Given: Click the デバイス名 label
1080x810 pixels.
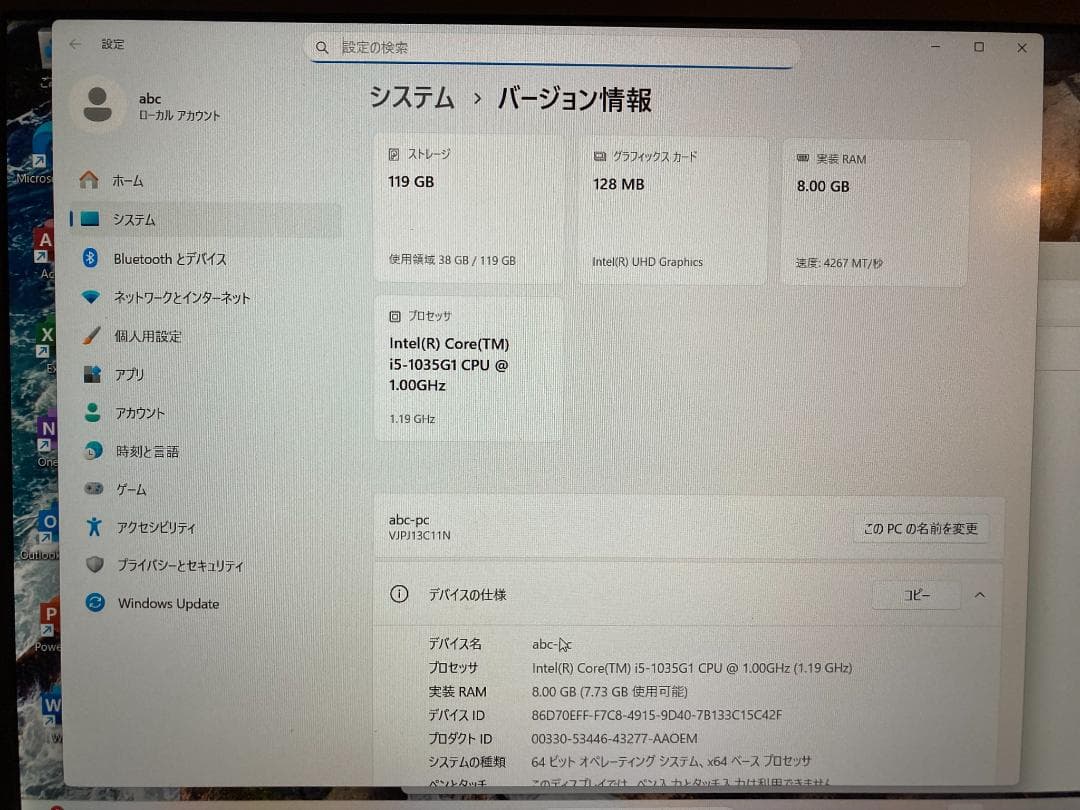Looking at the screenshot, I should click(455, 644).
